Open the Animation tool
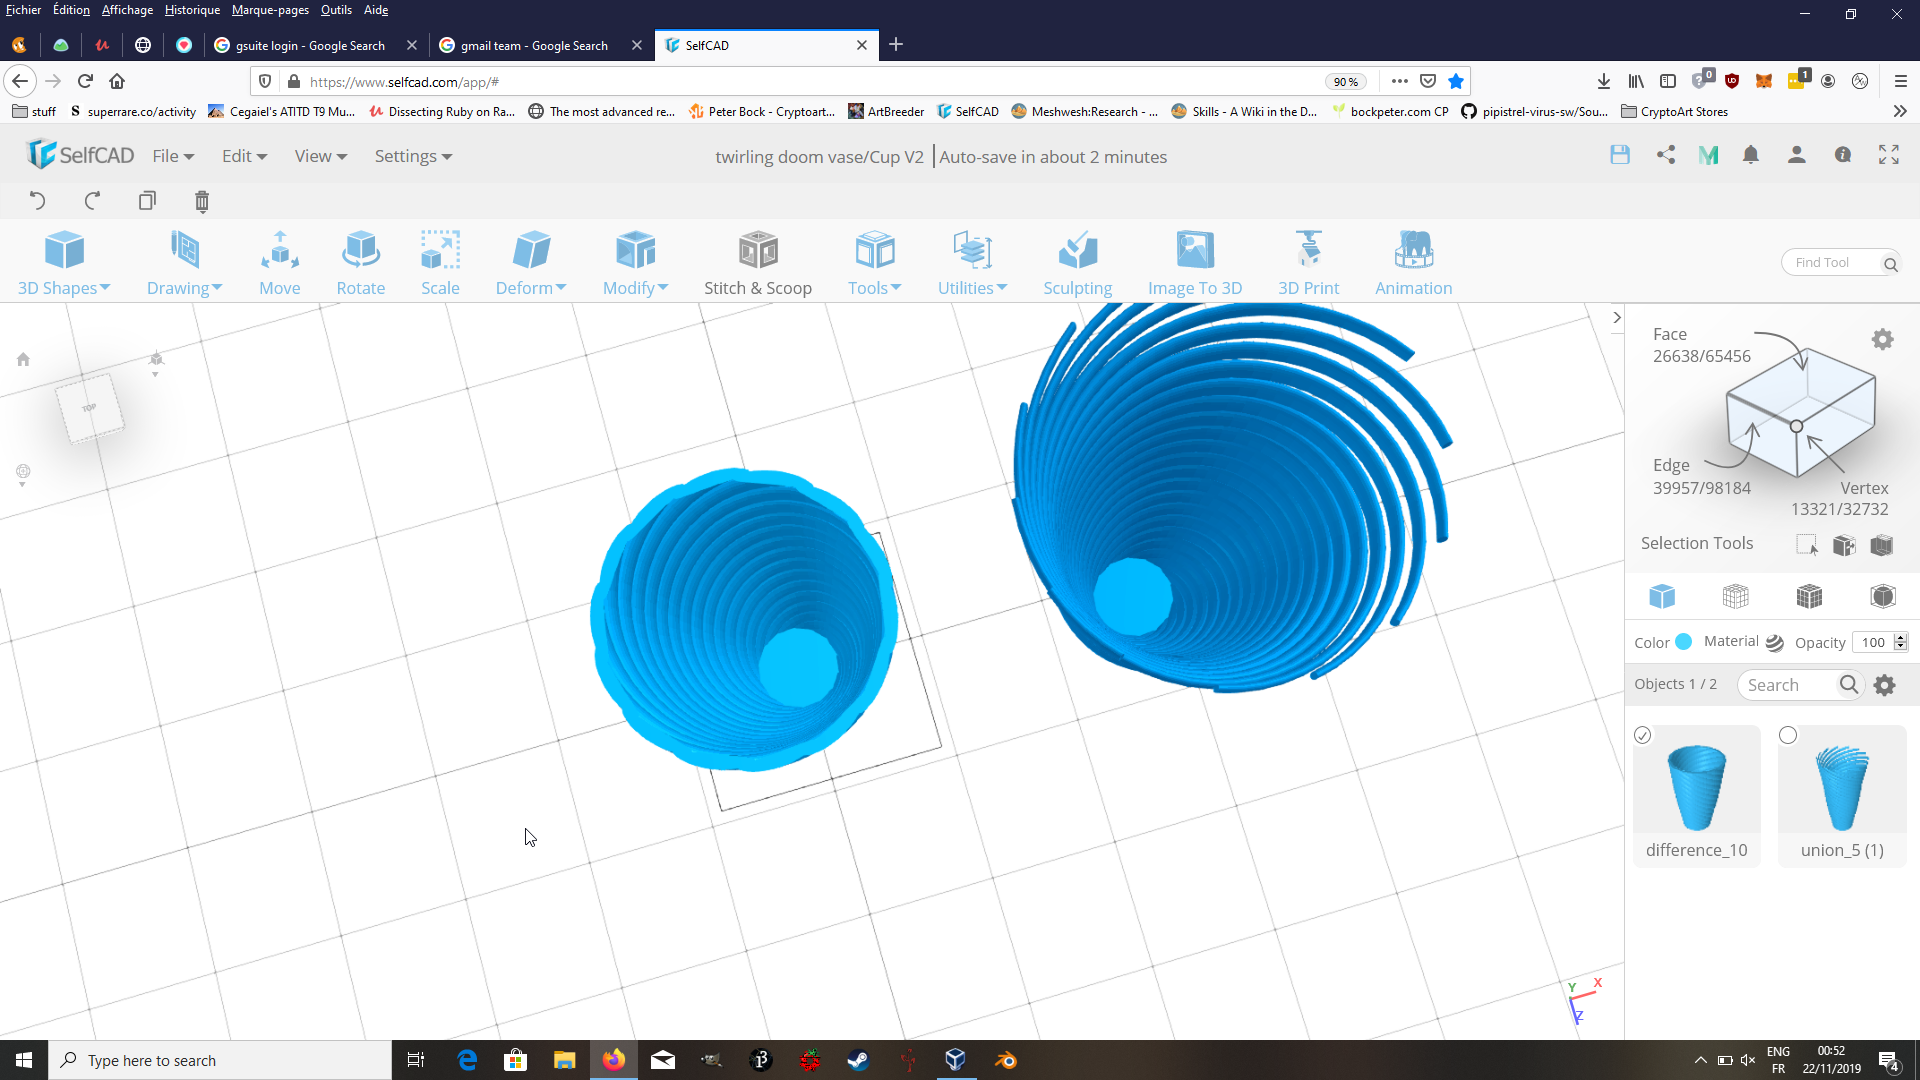Viewport: 1920px width, 1080px height. point(1413,263)
